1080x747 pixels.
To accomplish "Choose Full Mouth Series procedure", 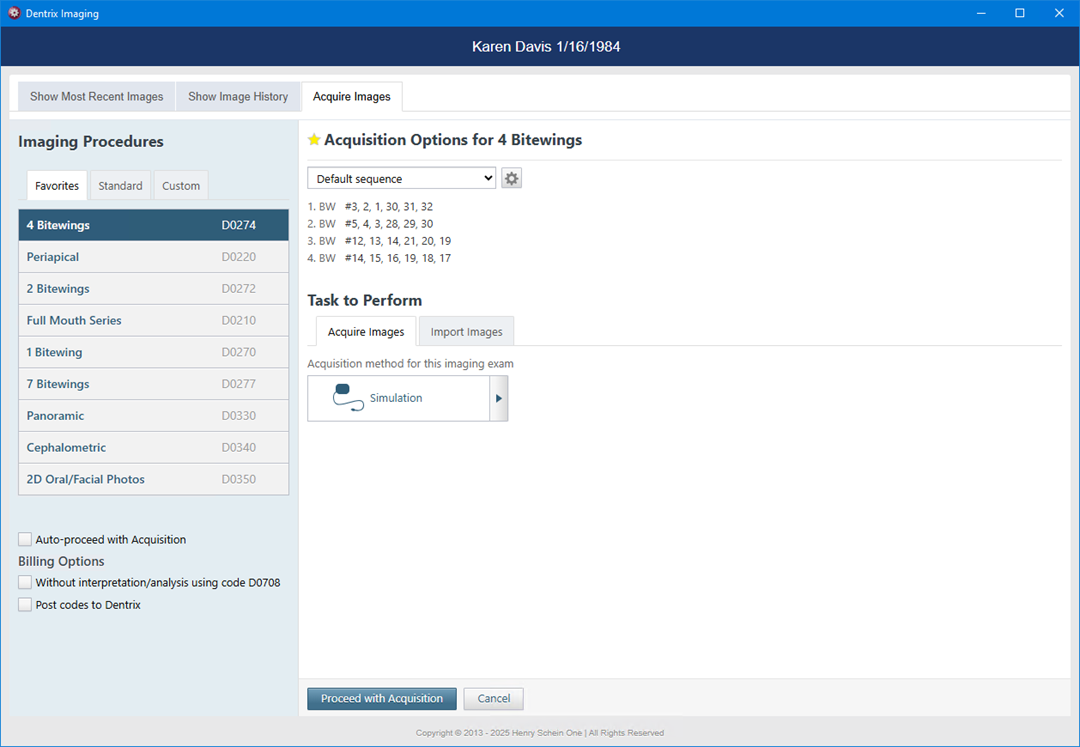I will coord(154,320).
